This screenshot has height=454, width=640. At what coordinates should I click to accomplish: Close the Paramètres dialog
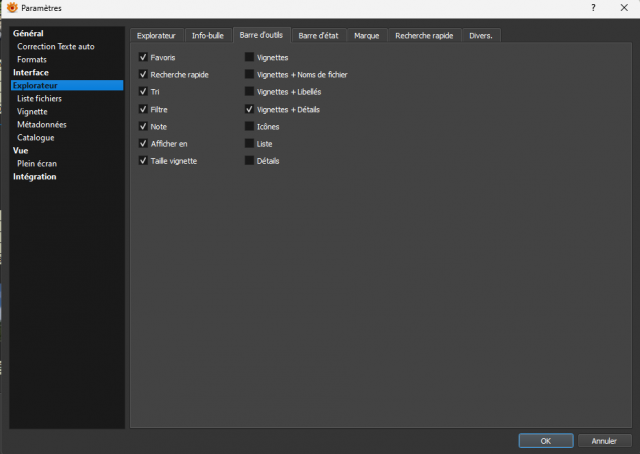coord(624,8)
